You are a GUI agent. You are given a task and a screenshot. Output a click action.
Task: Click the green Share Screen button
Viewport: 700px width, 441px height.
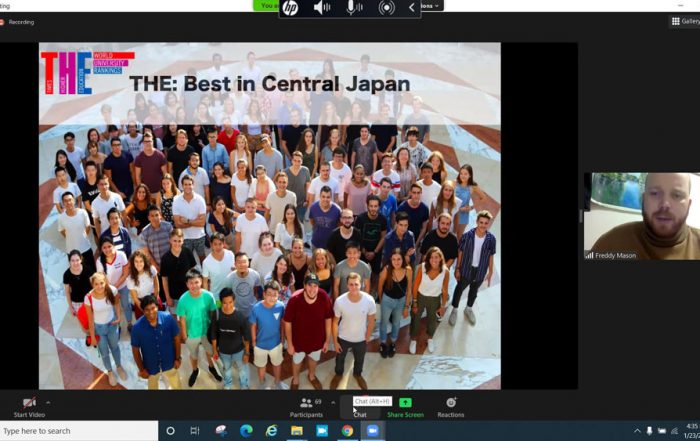coord(405,408)
